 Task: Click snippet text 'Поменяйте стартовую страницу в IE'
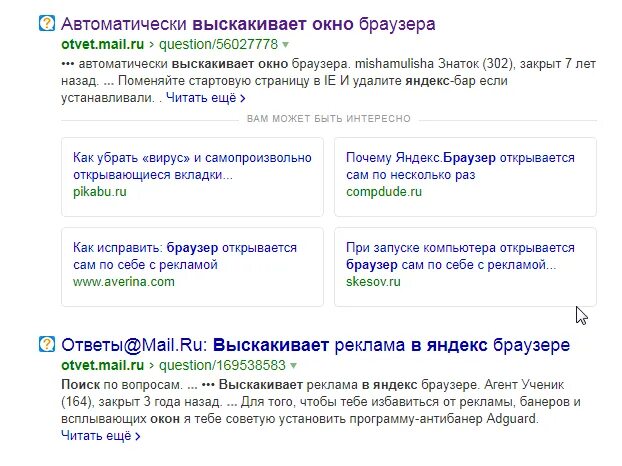click(x=228, y=81)
